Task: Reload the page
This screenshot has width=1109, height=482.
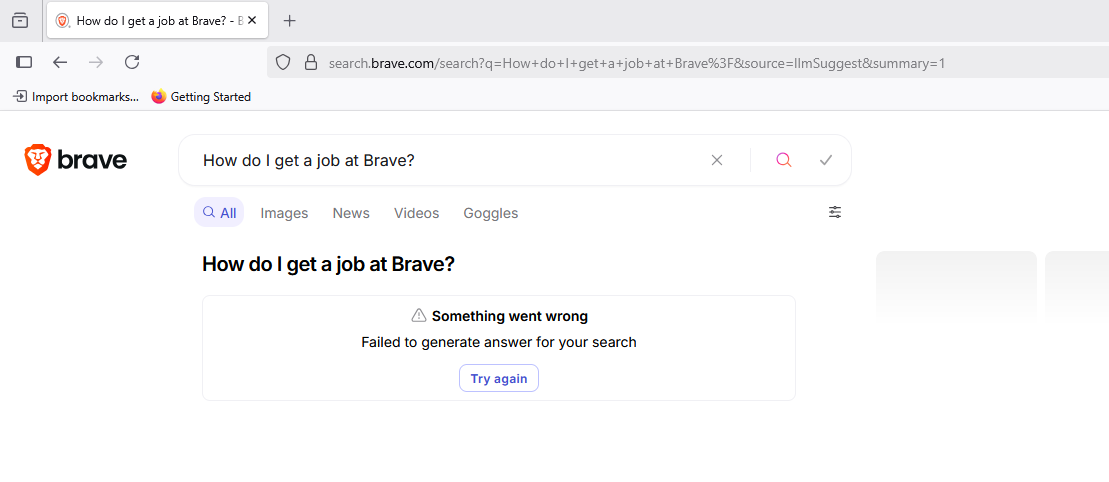Action: [x=132, y=62]
